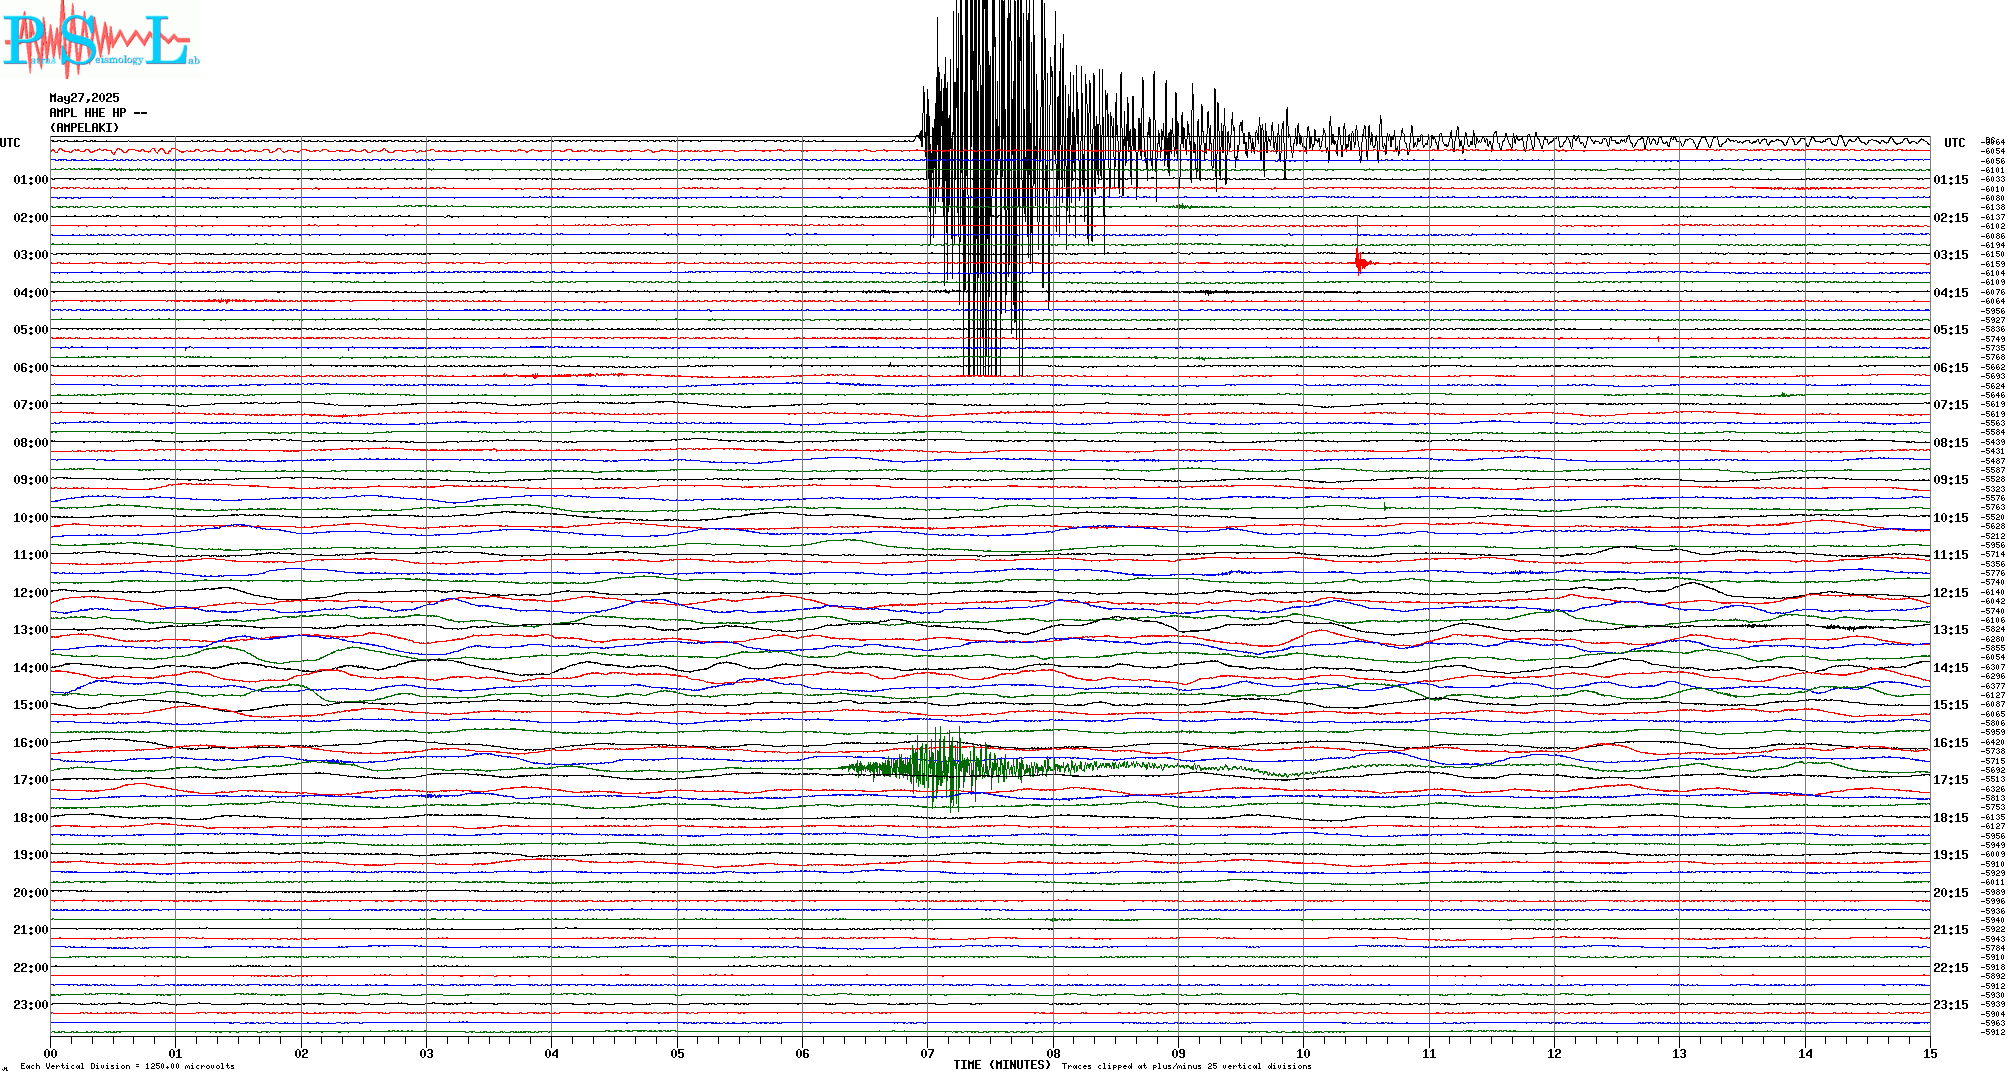
Task: Click minute tick label 12 on time axis
Action: 1555,1054
